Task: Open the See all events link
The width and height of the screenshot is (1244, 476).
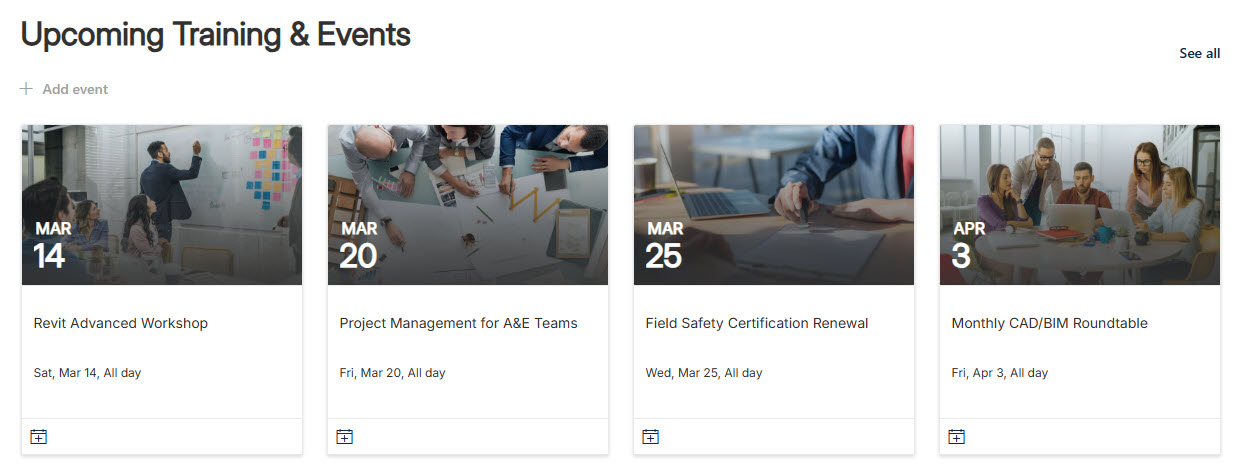Action: tap(1199, 53)
